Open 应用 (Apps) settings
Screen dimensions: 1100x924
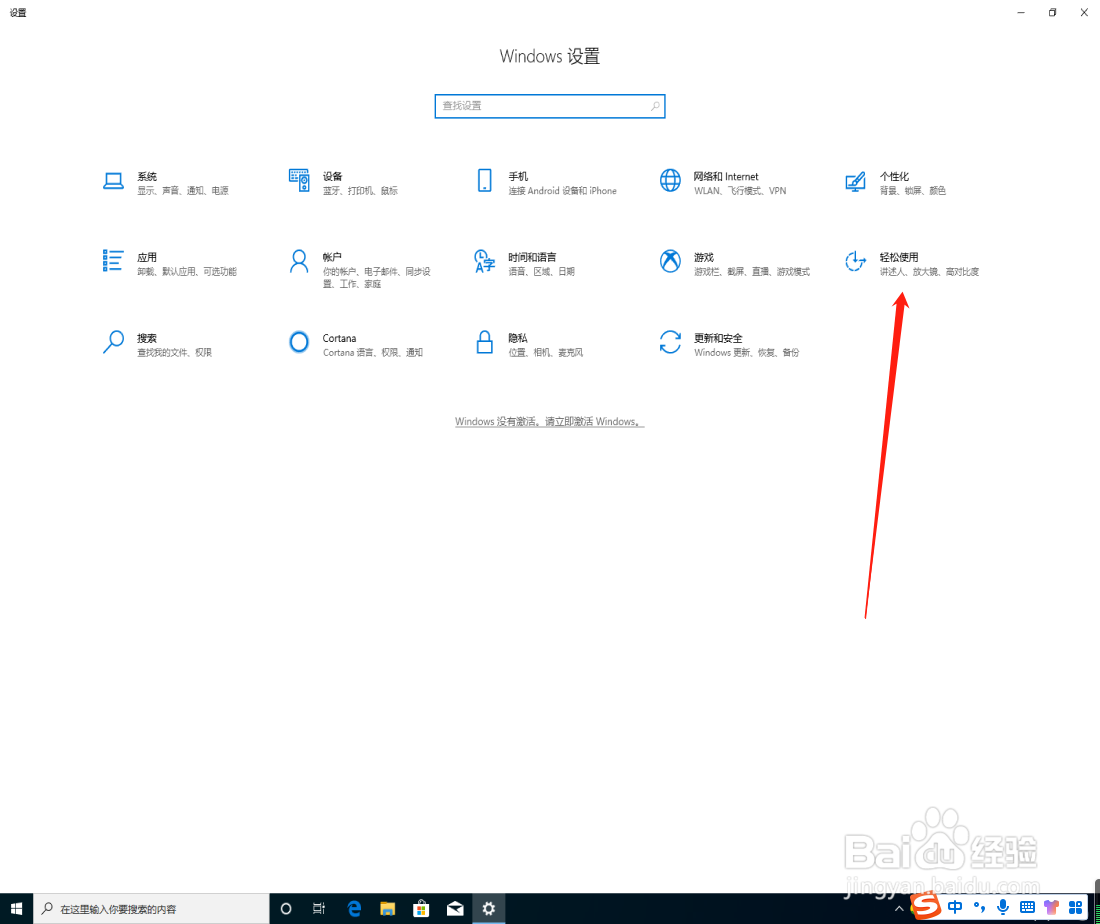pos(146,263)
